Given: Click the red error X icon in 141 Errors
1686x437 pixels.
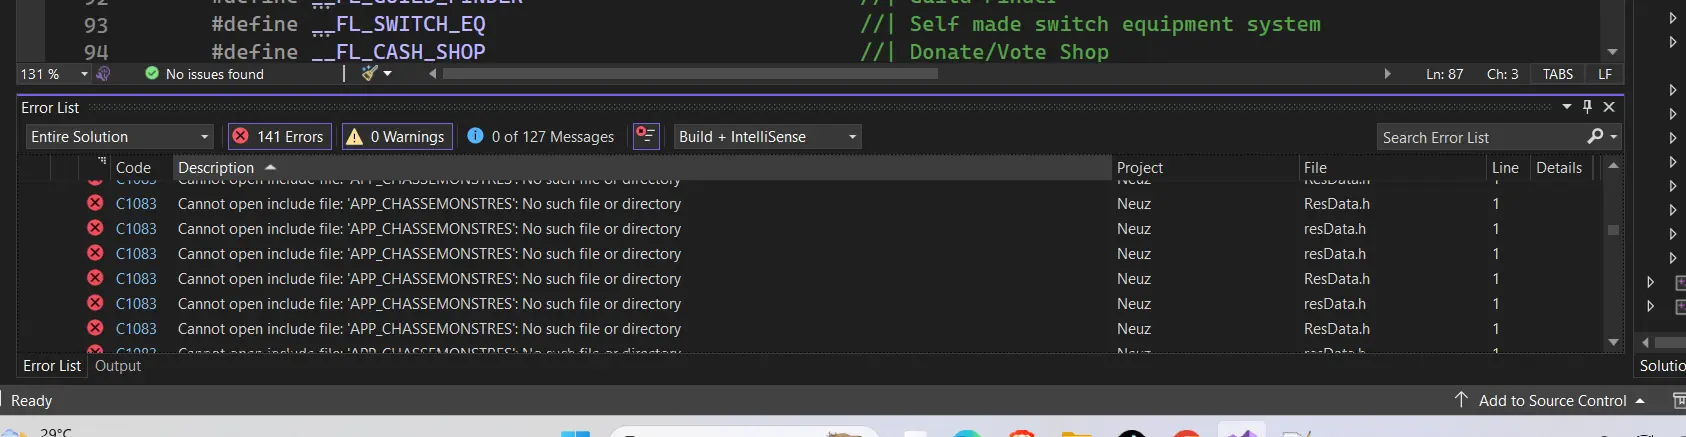Looking at the screenshot, I should click(241, 136).
